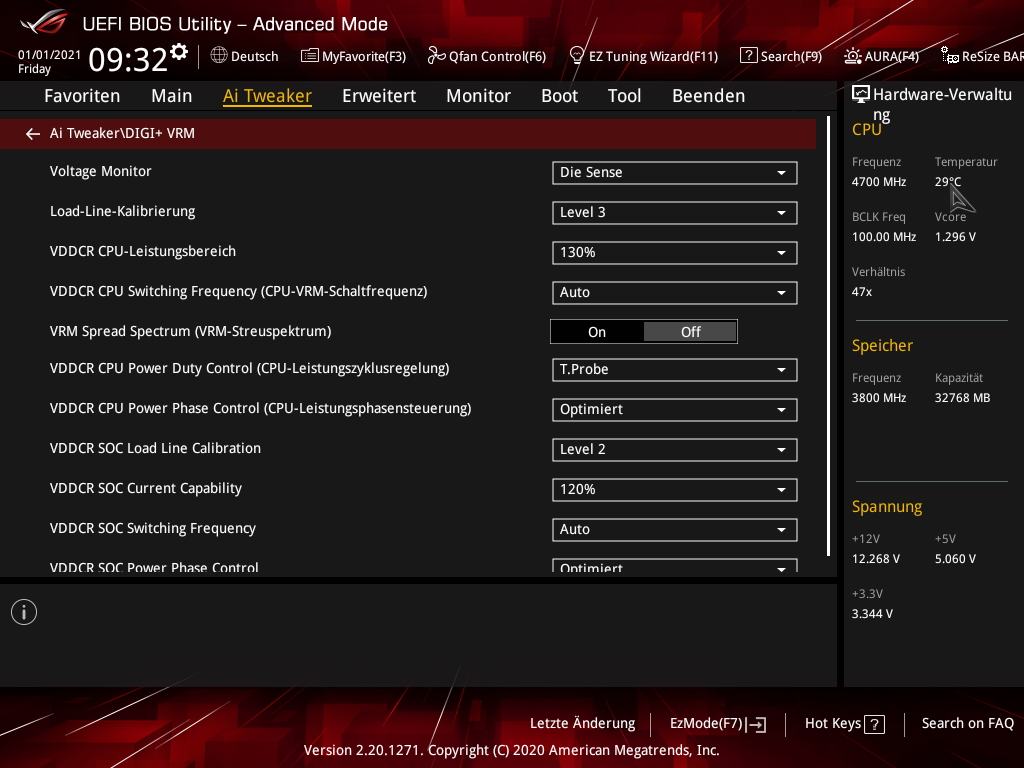Open the Monitor tab
Screen dimensions: 1024x768
(479, 96)
